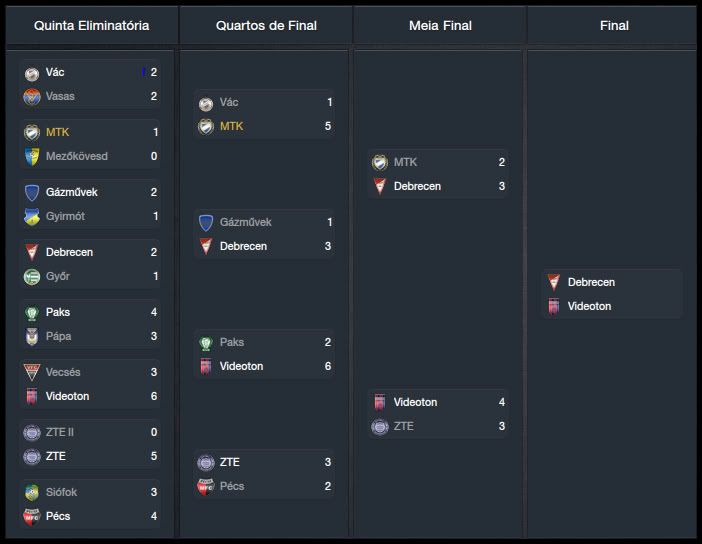Open Paks team link in Quinta Eliminatória

tap(58, 313)
